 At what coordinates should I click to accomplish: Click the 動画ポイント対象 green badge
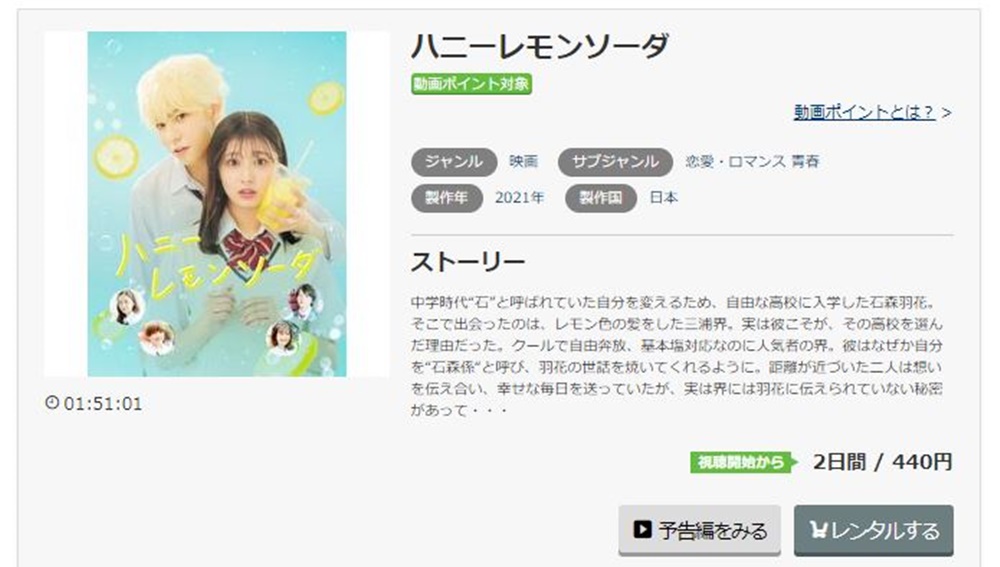coord(471,84)
